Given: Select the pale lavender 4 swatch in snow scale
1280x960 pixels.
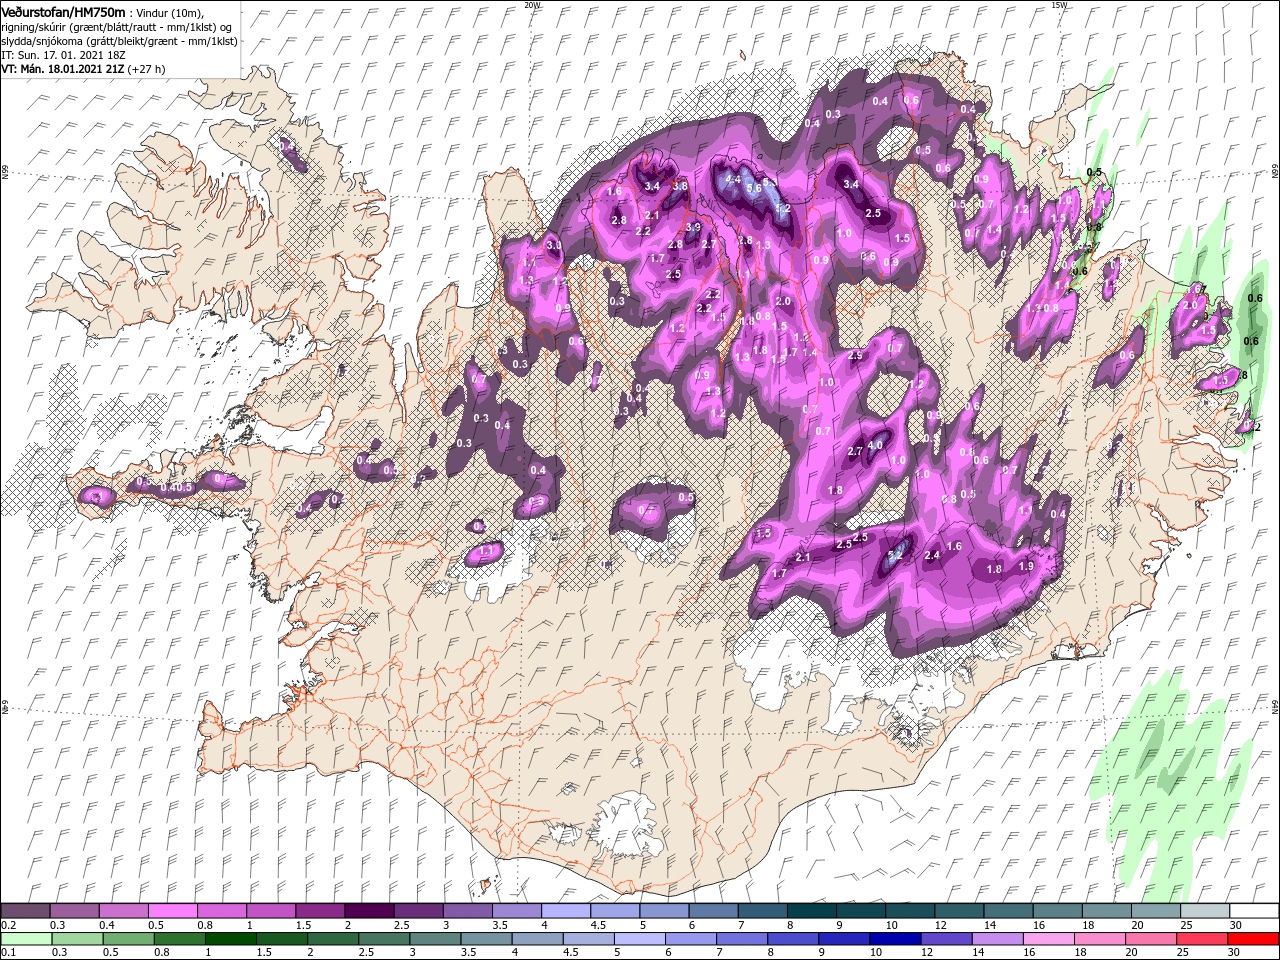Looking at the screenshot, I should click(566, 911).
